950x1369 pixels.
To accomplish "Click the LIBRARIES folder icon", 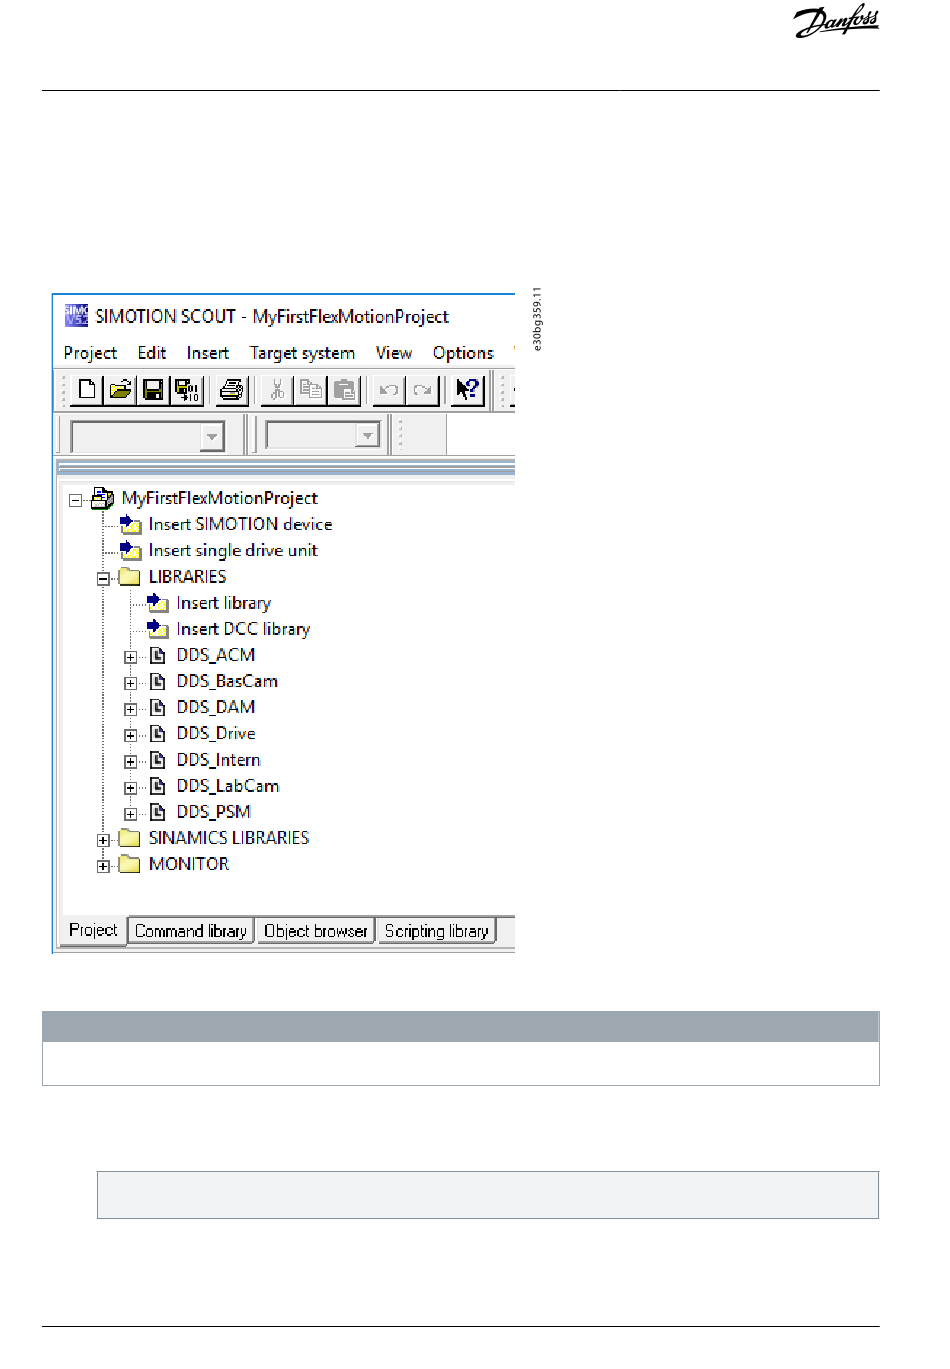I will coord(130,576).
